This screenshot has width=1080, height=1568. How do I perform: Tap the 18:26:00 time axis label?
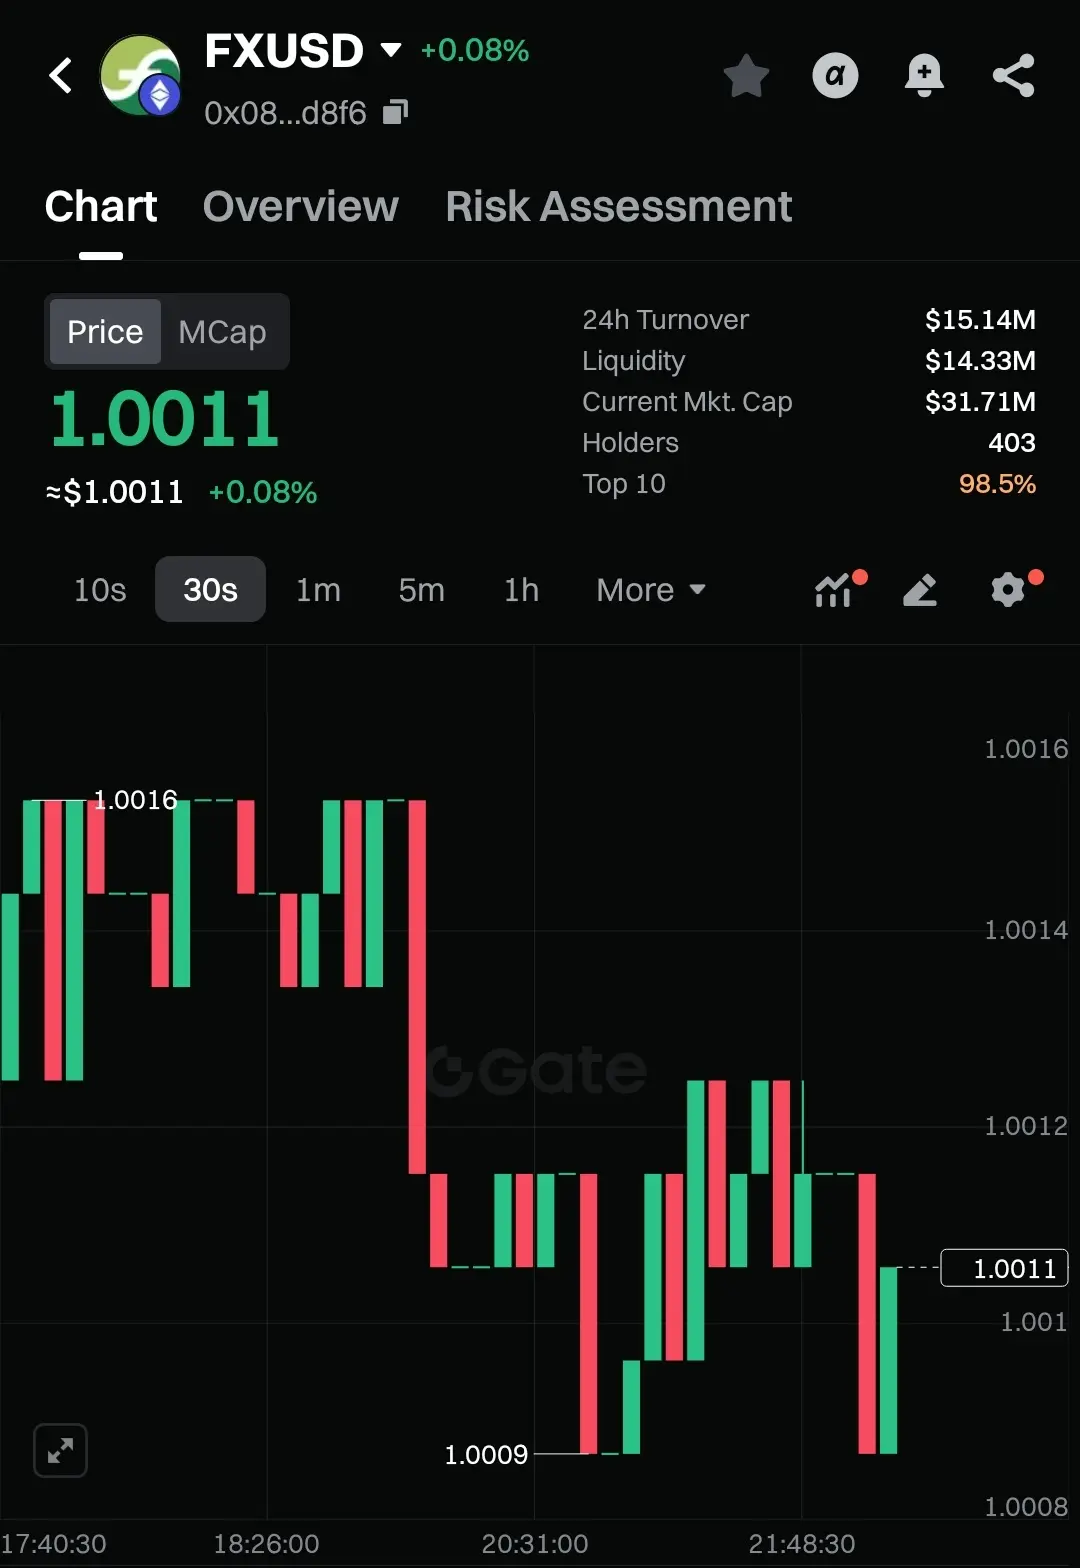coord(266,1544)
